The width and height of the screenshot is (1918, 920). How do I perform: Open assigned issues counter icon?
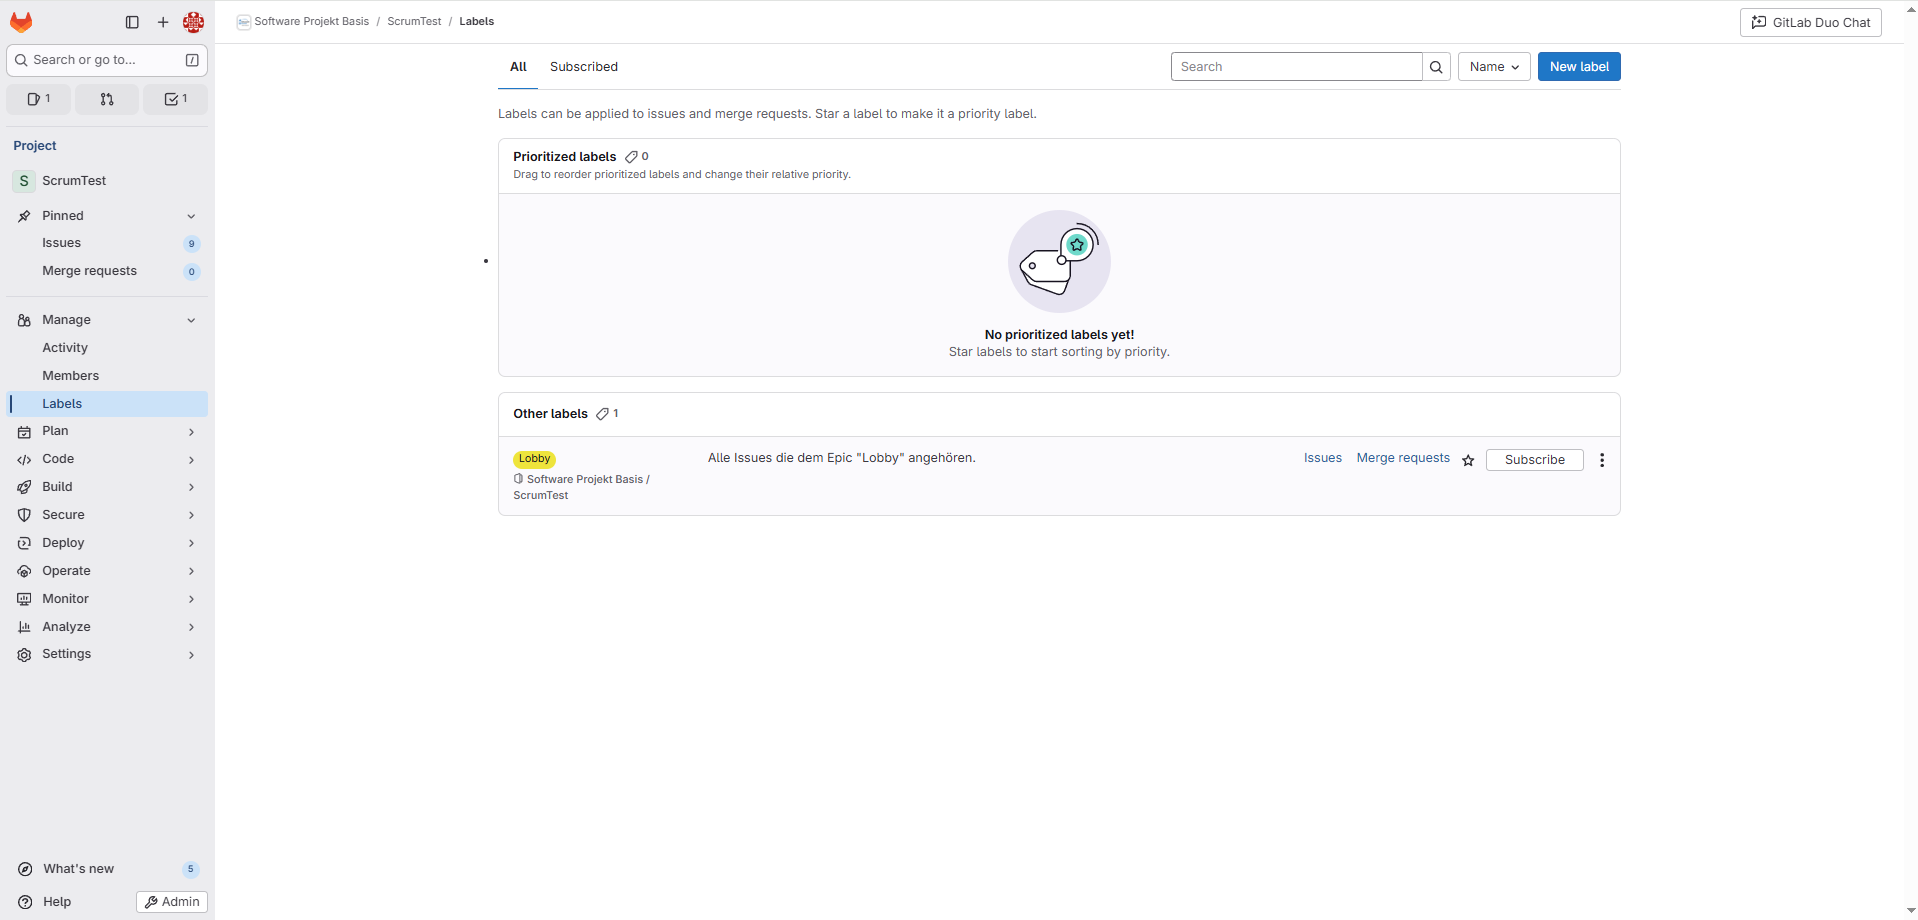(x=39, y=99)
